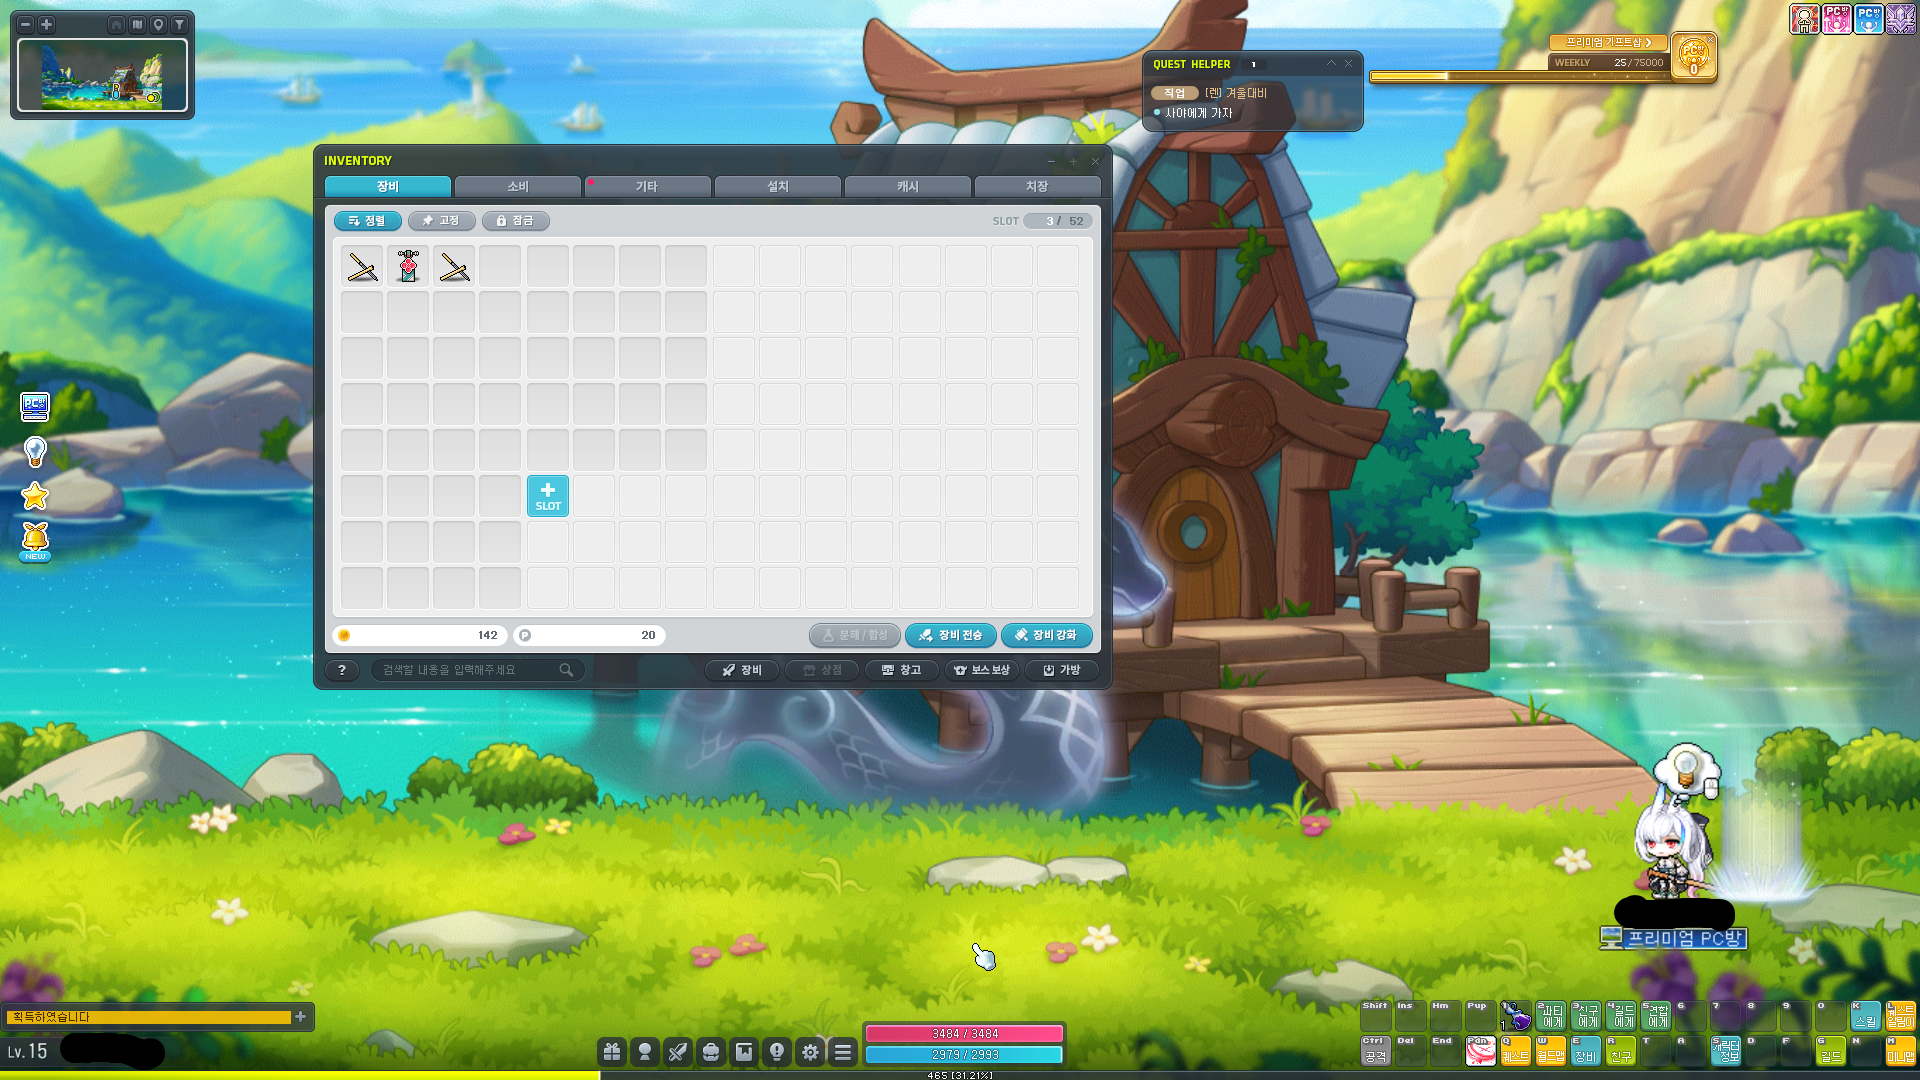This screenshot has width=1920, height=1080.
Task: Click the minimap preview thumbnail
Action: pyautogui.click(x=102, y=76)
